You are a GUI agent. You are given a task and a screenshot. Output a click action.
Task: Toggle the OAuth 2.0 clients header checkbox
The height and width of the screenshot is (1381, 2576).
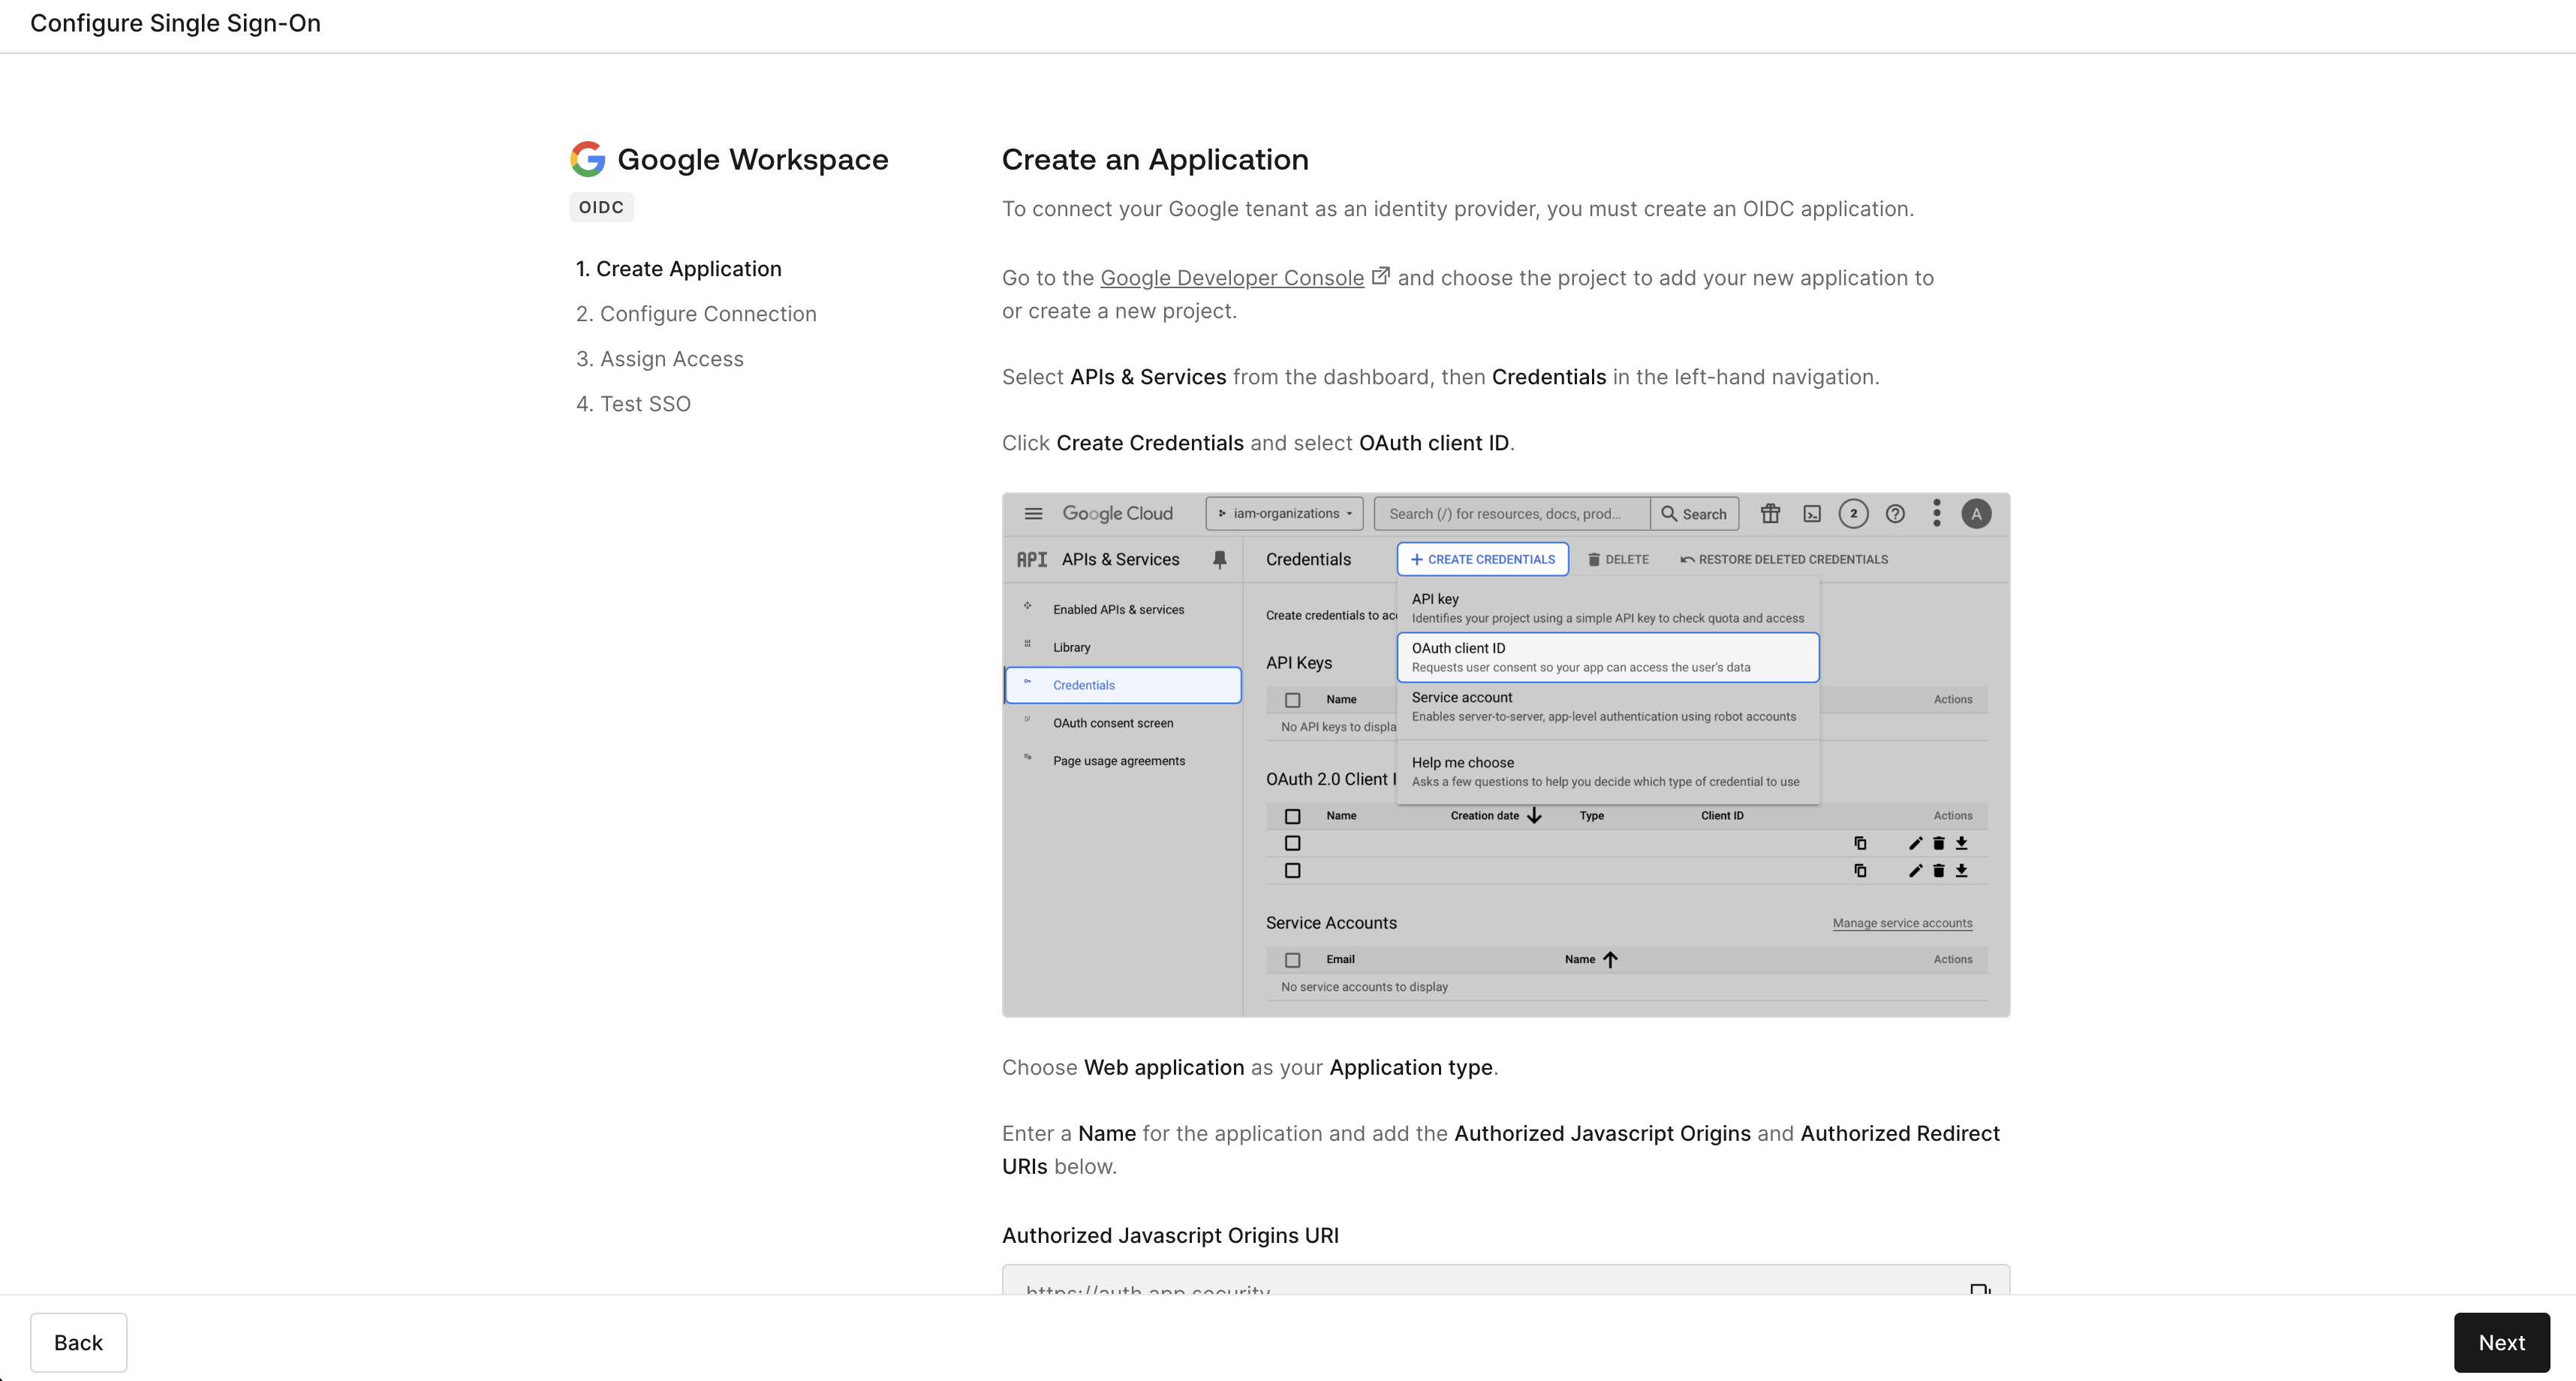[x=1292, y=816]
